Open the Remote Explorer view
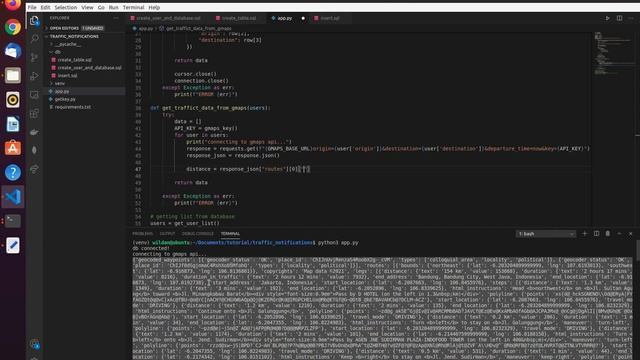The image size is (640, 360). click(x=34, y=95)
